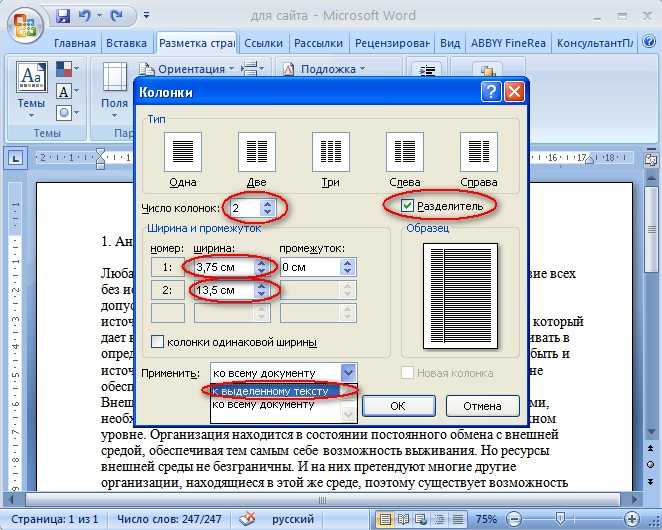662x530 pixels.
Task: Select the "Справа" column layout icon
Action: (478, 152)
